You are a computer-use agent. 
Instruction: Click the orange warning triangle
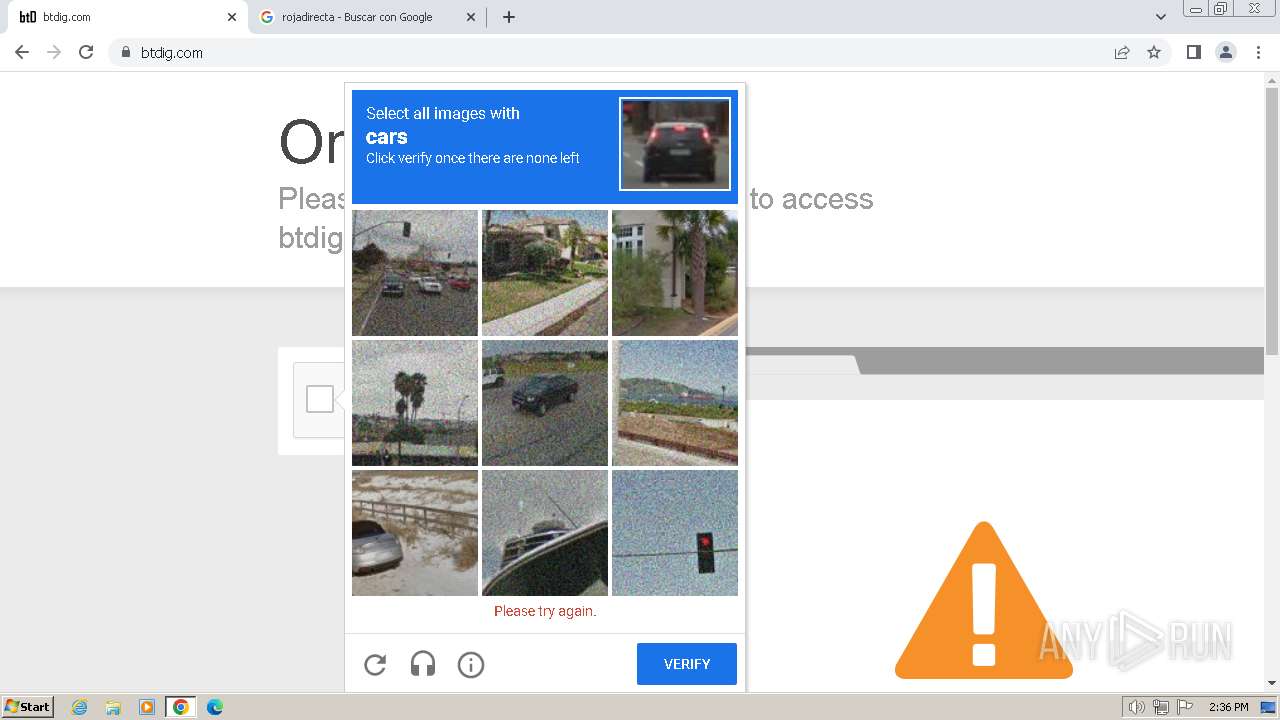(984, 600)
